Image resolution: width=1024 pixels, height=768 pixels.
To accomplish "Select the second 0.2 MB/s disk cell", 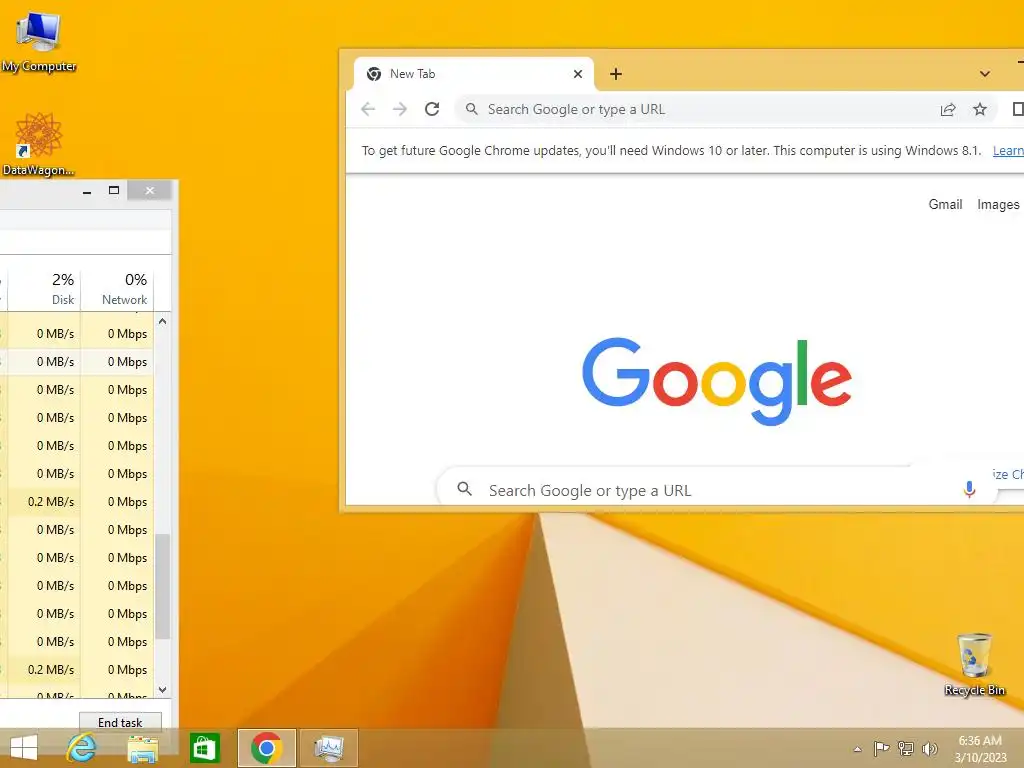I will pyautogui.click(x=44, y=669).
